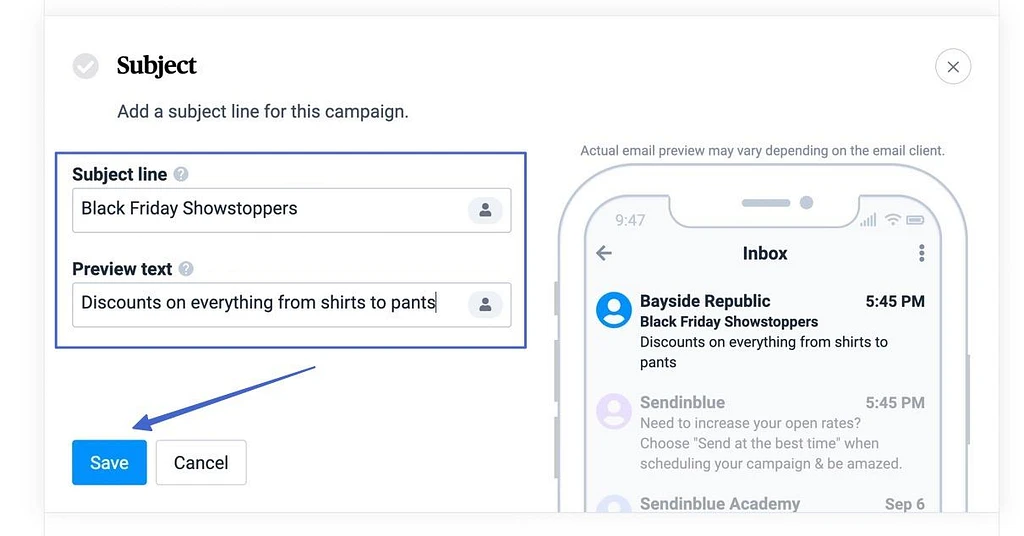This screenshot has height=536, width=1024.
Task: Open personalization icon in Subject line field
Action: [485, 210]
